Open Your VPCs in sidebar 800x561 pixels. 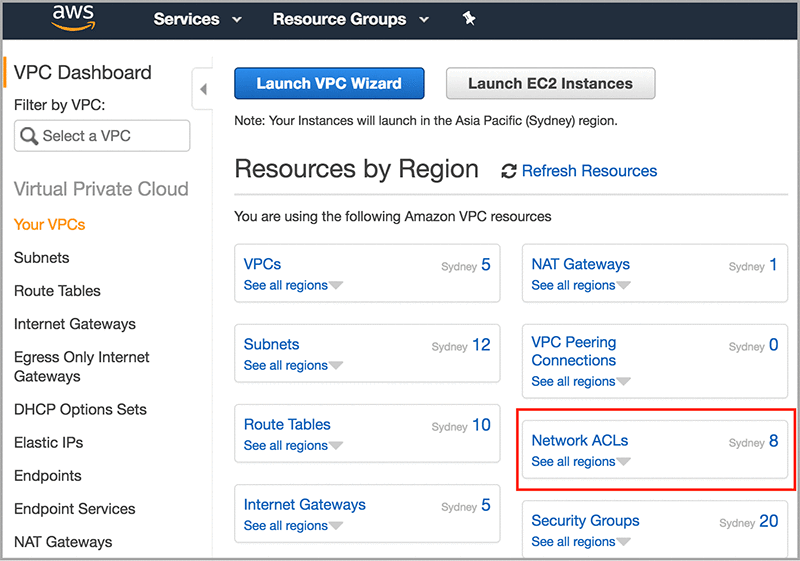(50, 224)
